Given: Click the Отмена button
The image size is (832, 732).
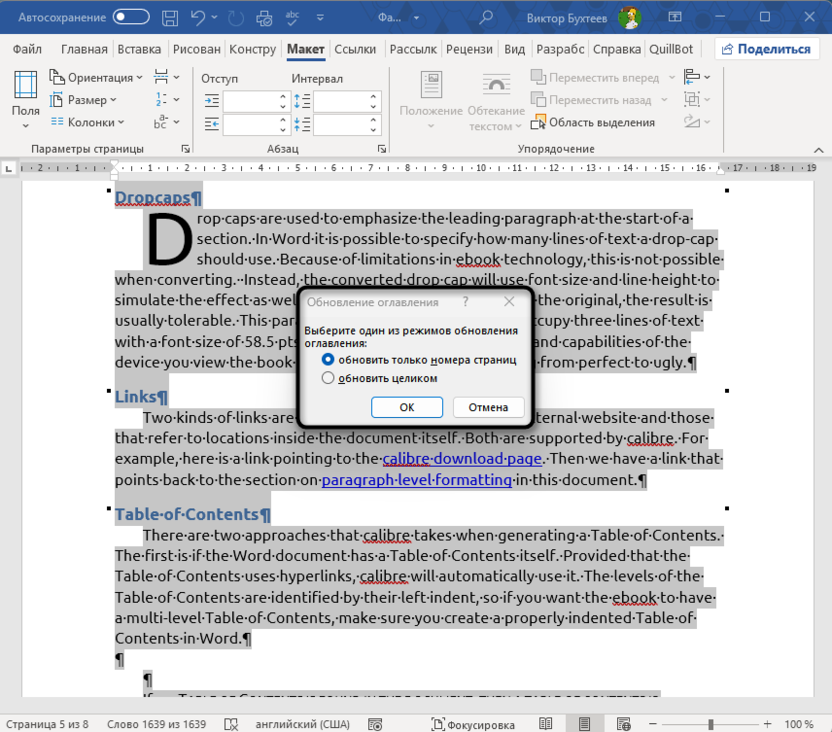Looking at the screenshot, I should point(488,407).
